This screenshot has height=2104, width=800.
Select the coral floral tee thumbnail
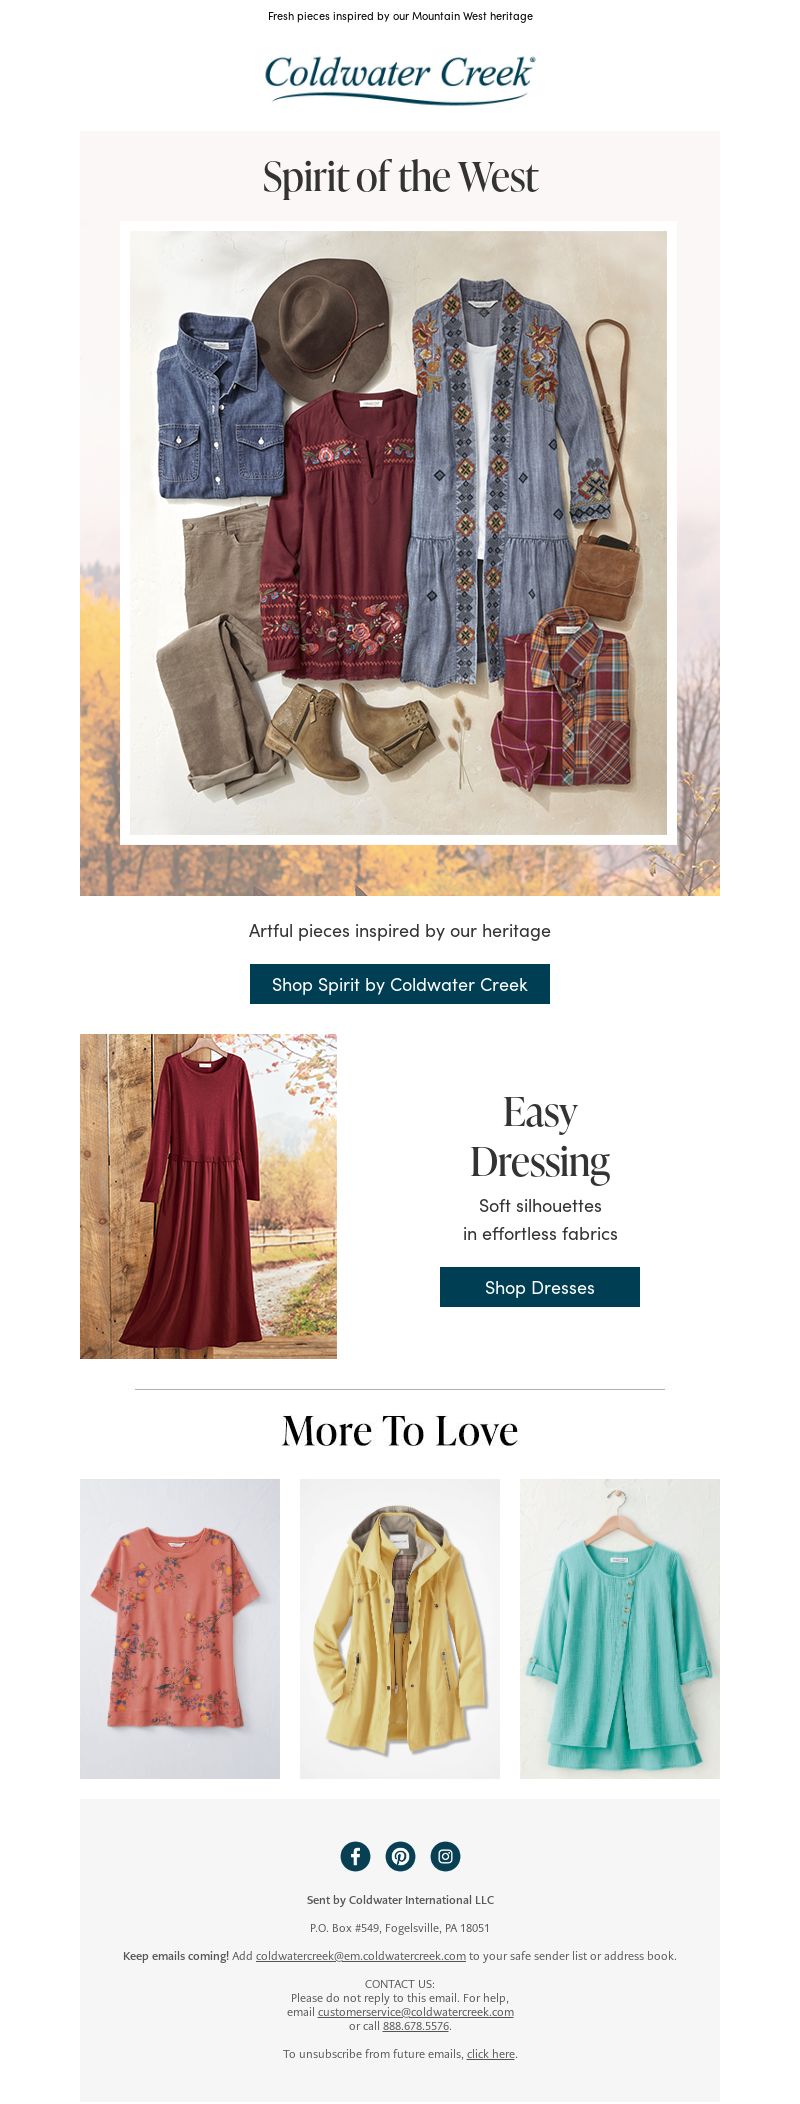[x=180, y=1628]
